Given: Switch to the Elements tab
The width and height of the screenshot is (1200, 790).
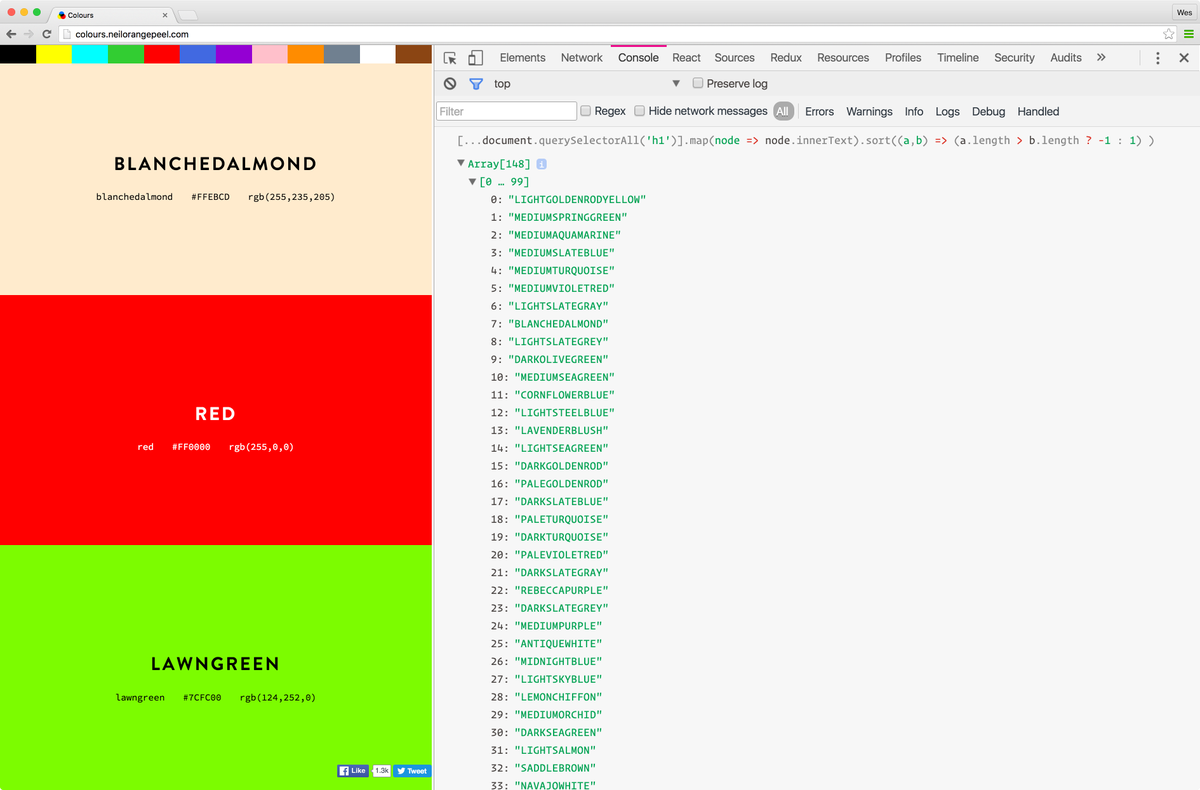Looking at the screenshot, I should [522, 58].
